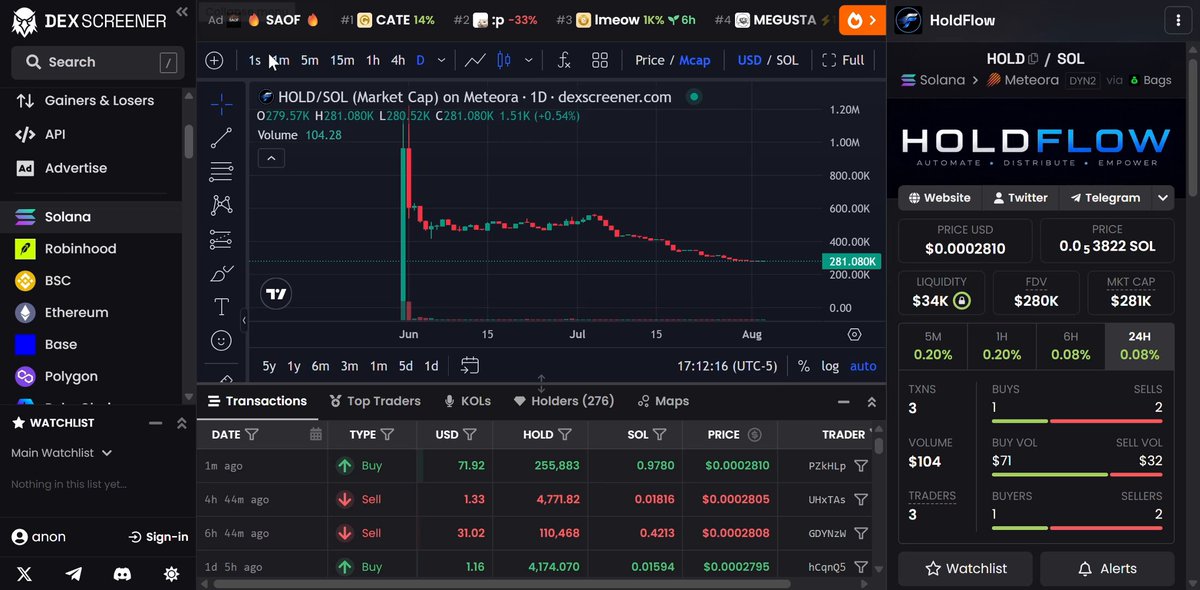
Task: Expand the timeframe interval dropdown
Action: (441, 60)
